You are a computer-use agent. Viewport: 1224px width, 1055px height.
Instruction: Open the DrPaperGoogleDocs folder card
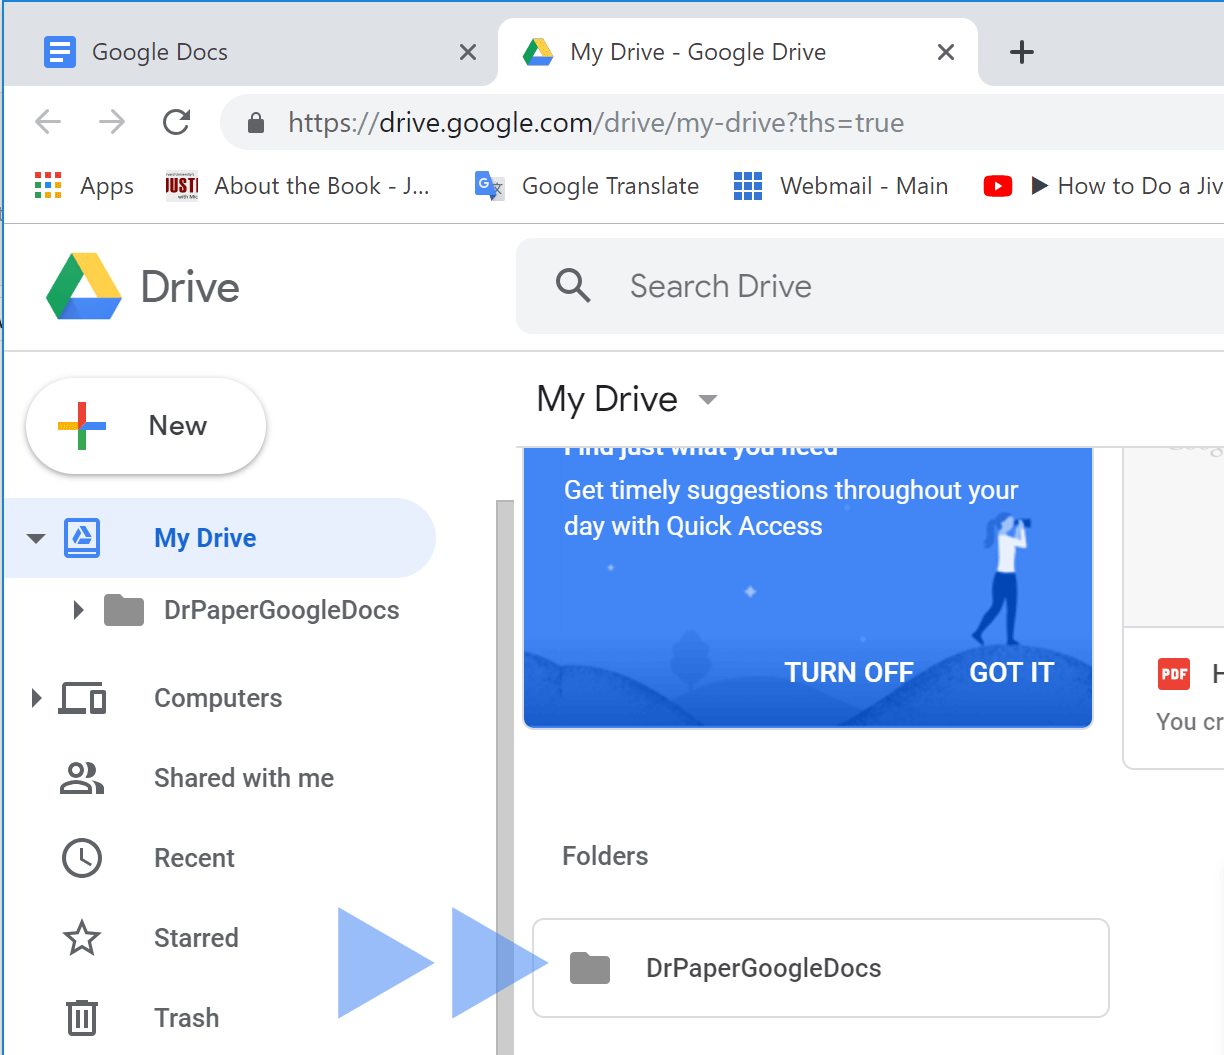click(x=820, y=967)
